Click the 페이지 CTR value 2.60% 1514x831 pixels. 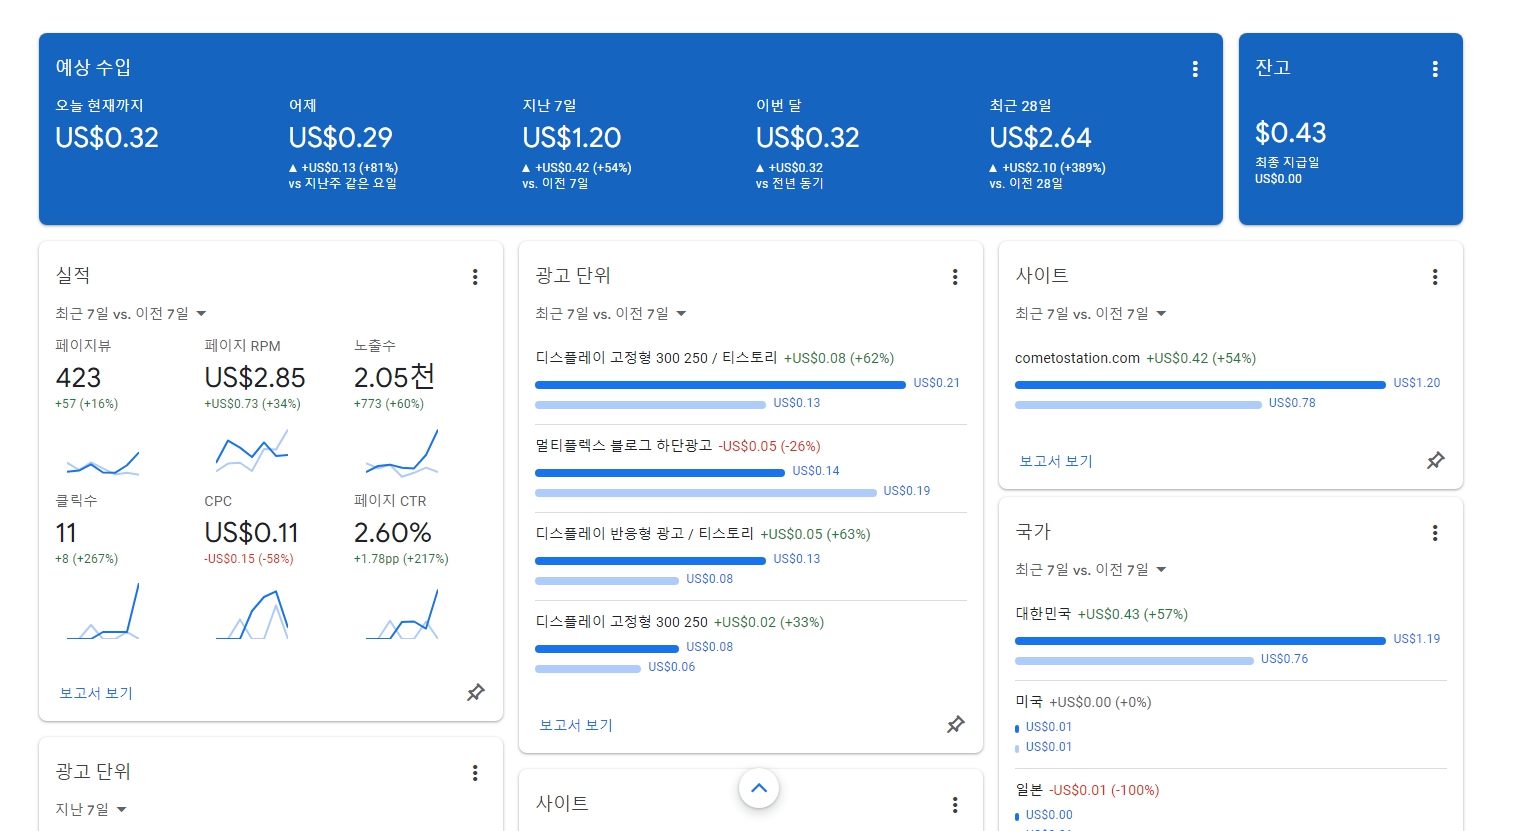[x=393, y=533]
